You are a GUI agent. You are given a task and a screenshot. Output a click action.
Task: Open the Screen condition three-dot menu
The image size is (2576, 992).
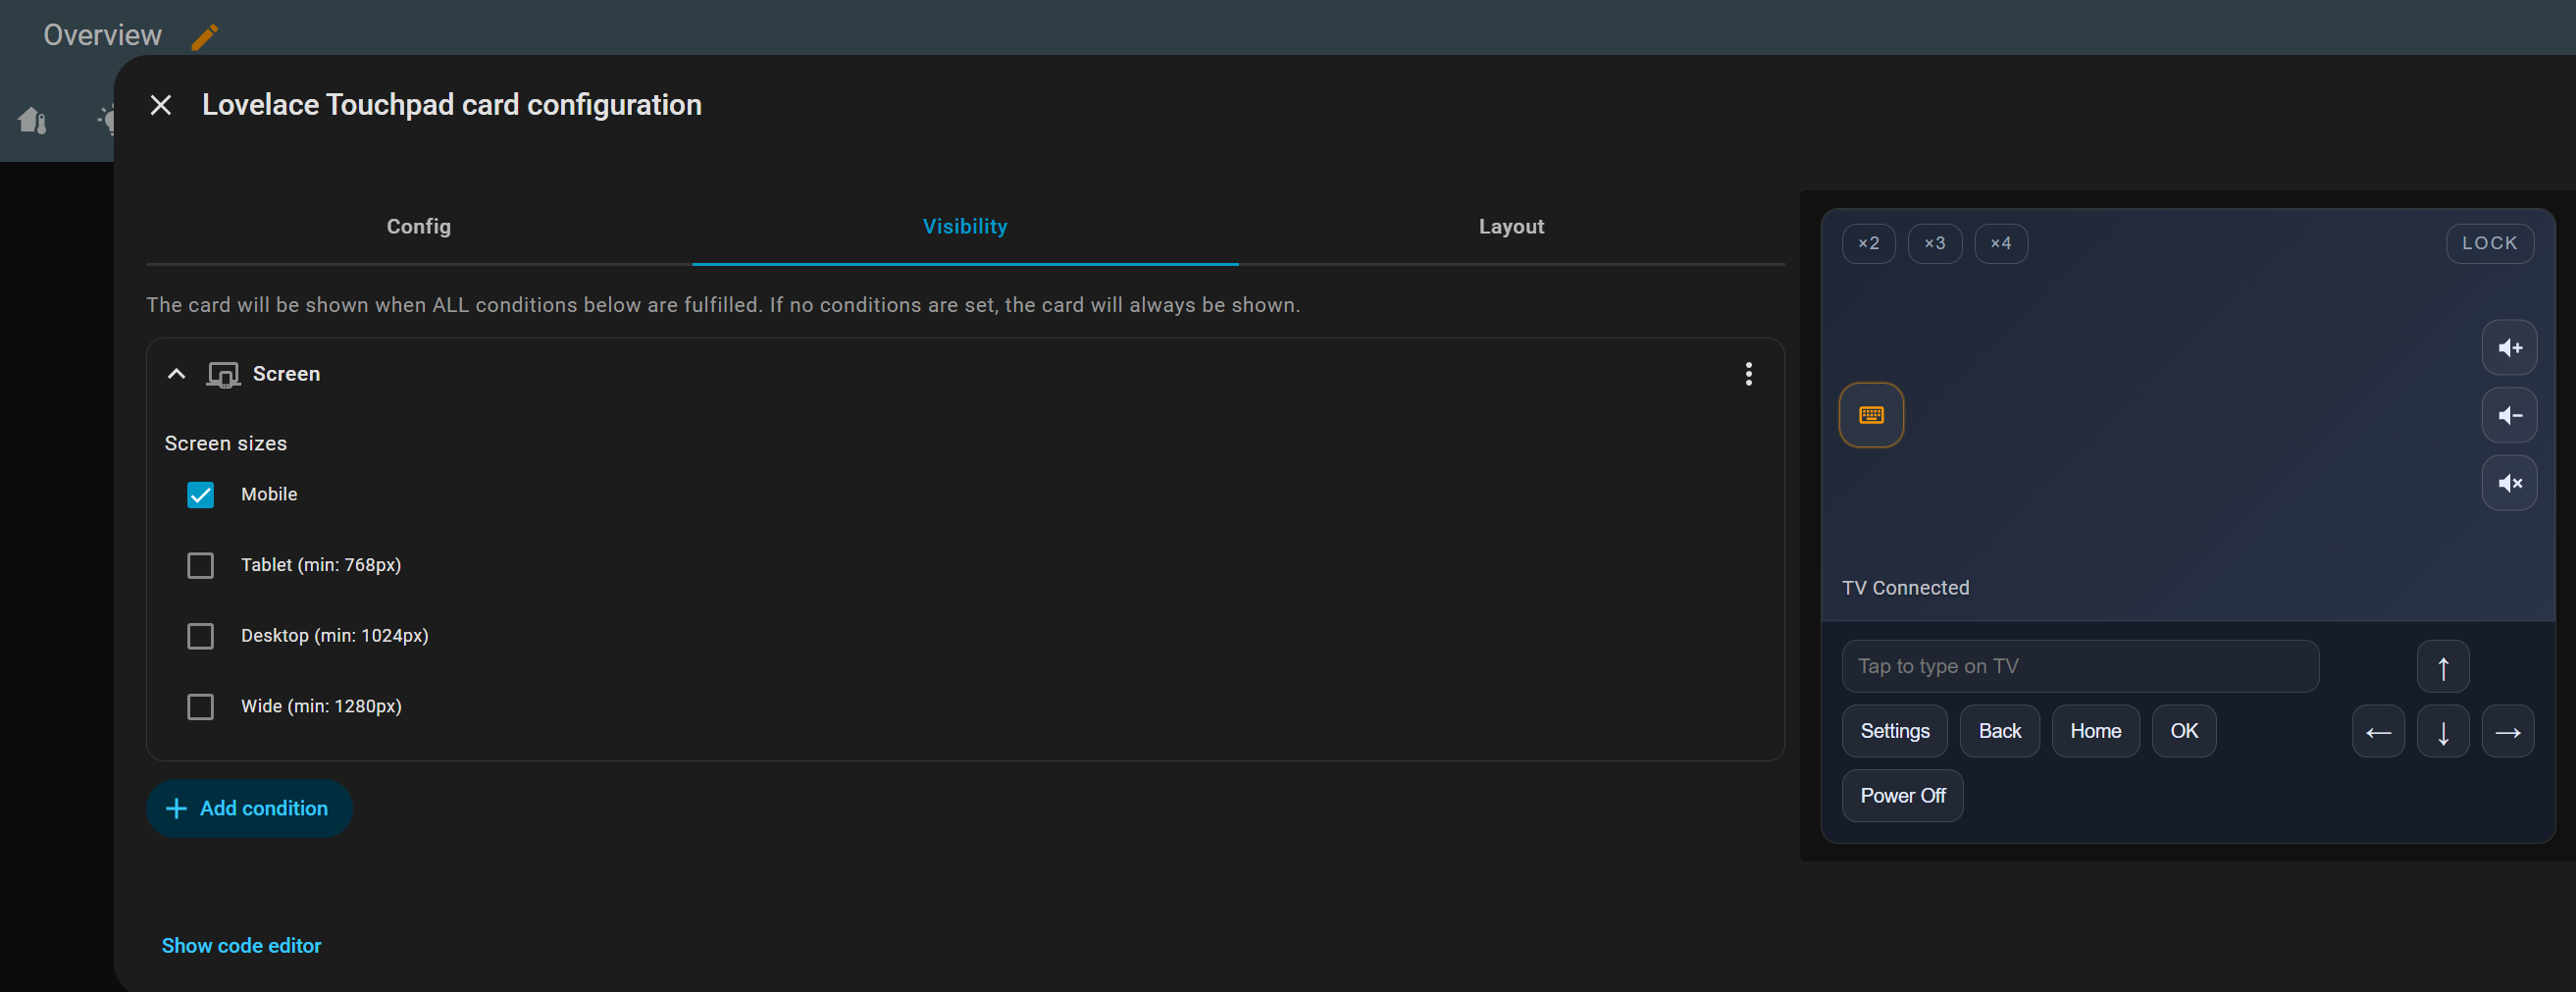[1748, 374]
